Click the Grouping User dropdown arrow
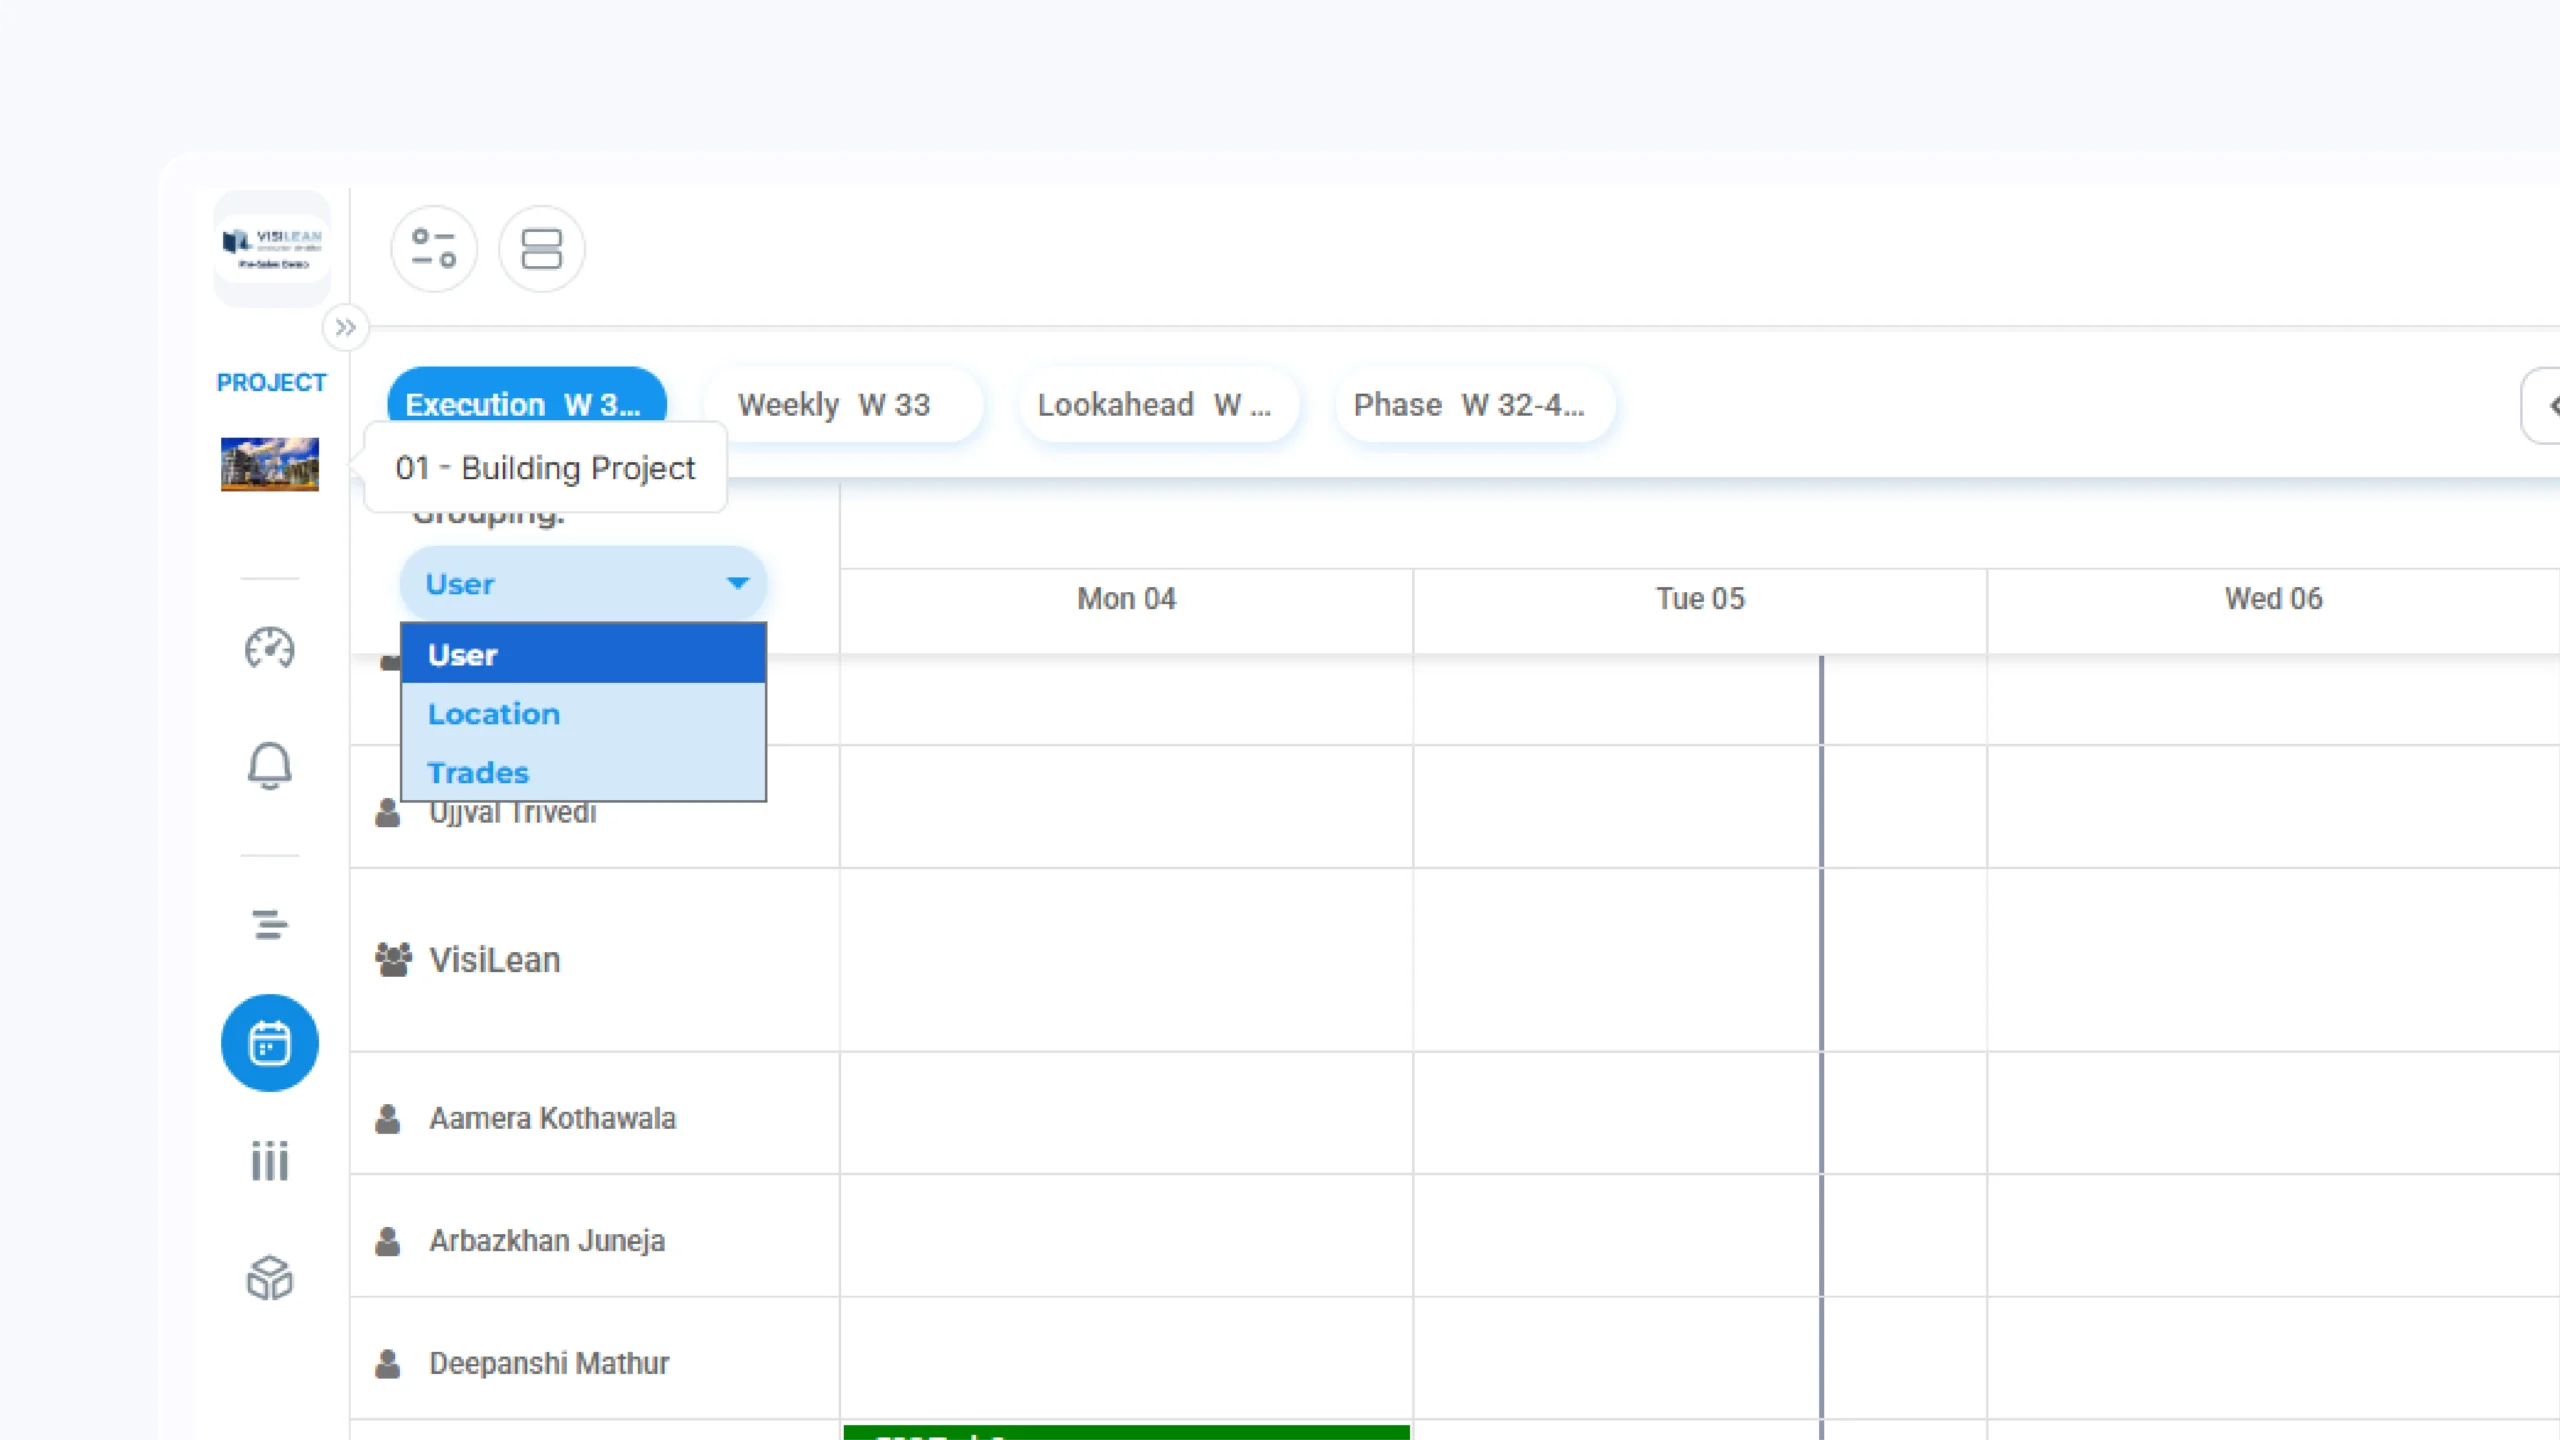The height and width of the screenshot is (1440, 2560). tap(738, 583)
